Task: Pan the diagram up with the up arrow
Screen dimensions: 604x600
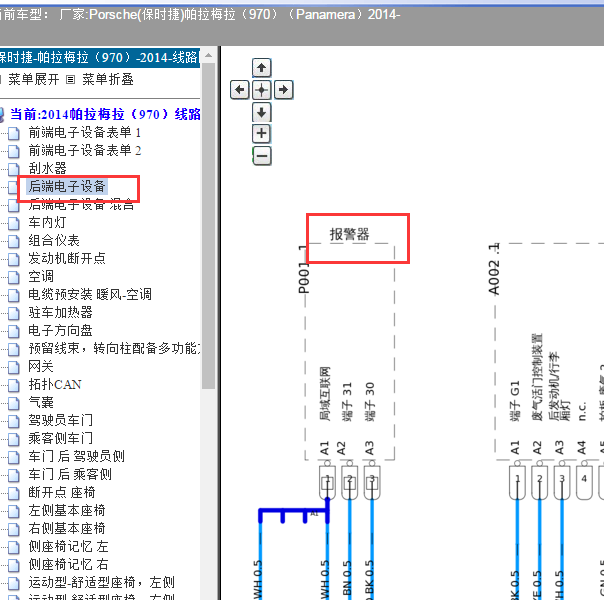Action: [262, 68]
